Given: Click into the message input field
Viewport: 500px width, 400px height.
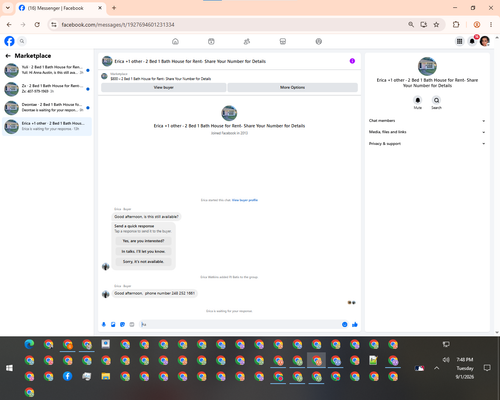Looking at the screenshot, I should pyautogui.click(x=240, y=324).
